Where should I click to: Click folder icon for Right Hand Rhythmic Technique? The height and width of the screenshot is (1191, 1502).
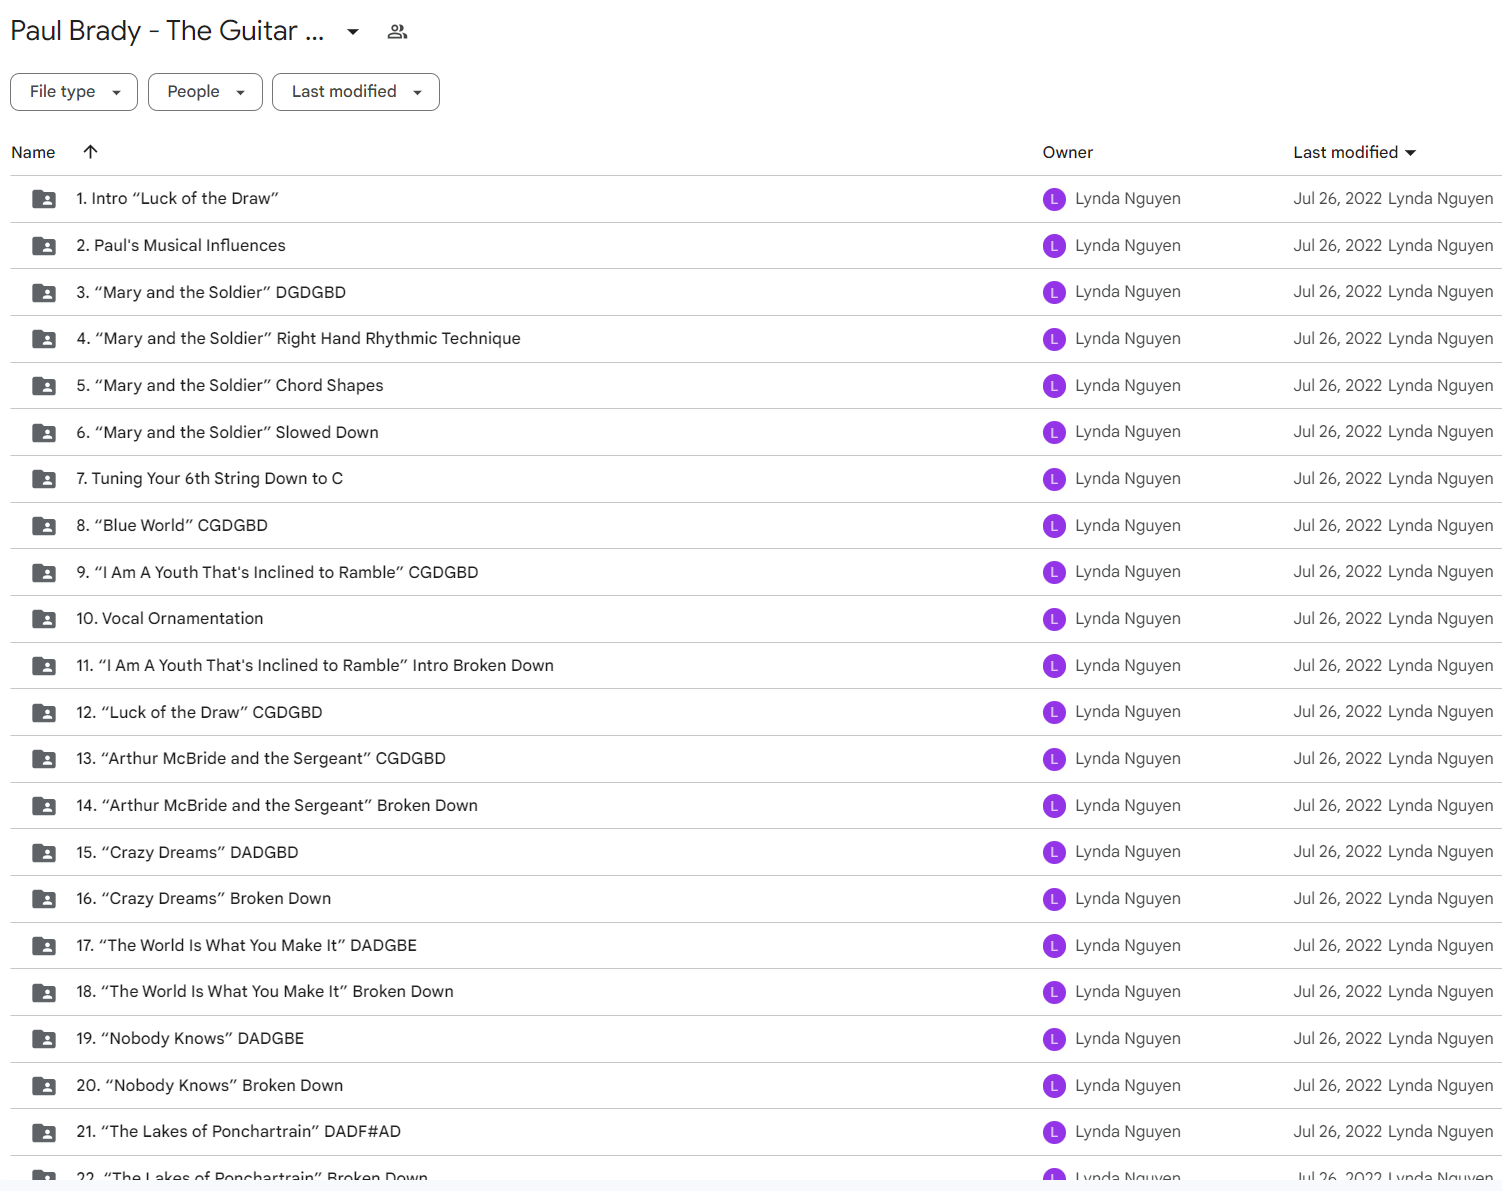point(44,339)
